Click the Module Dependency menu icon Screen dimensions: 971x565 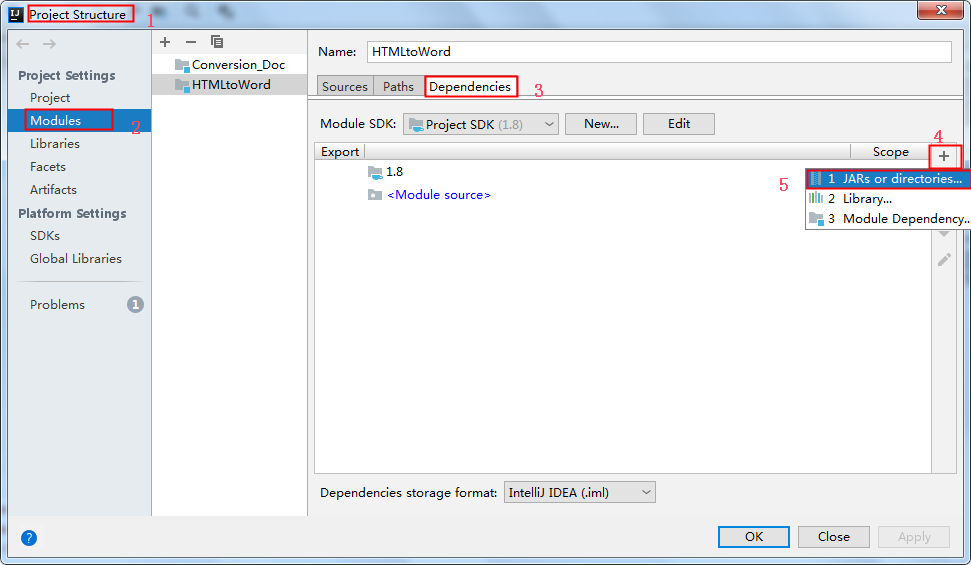[816, 219]
